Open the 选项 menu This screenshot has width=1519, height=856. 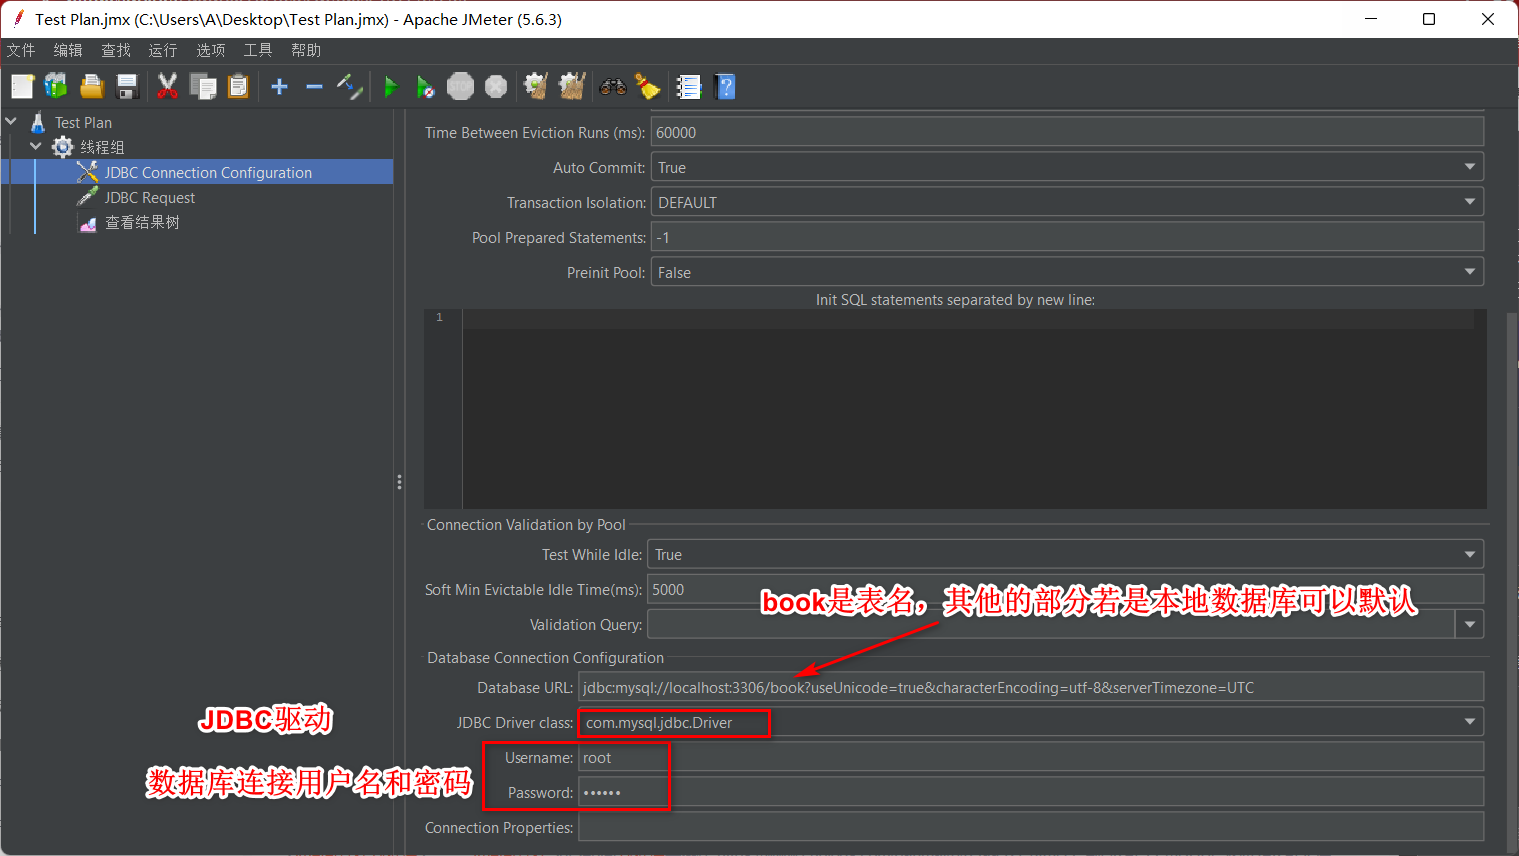point(211,50)
